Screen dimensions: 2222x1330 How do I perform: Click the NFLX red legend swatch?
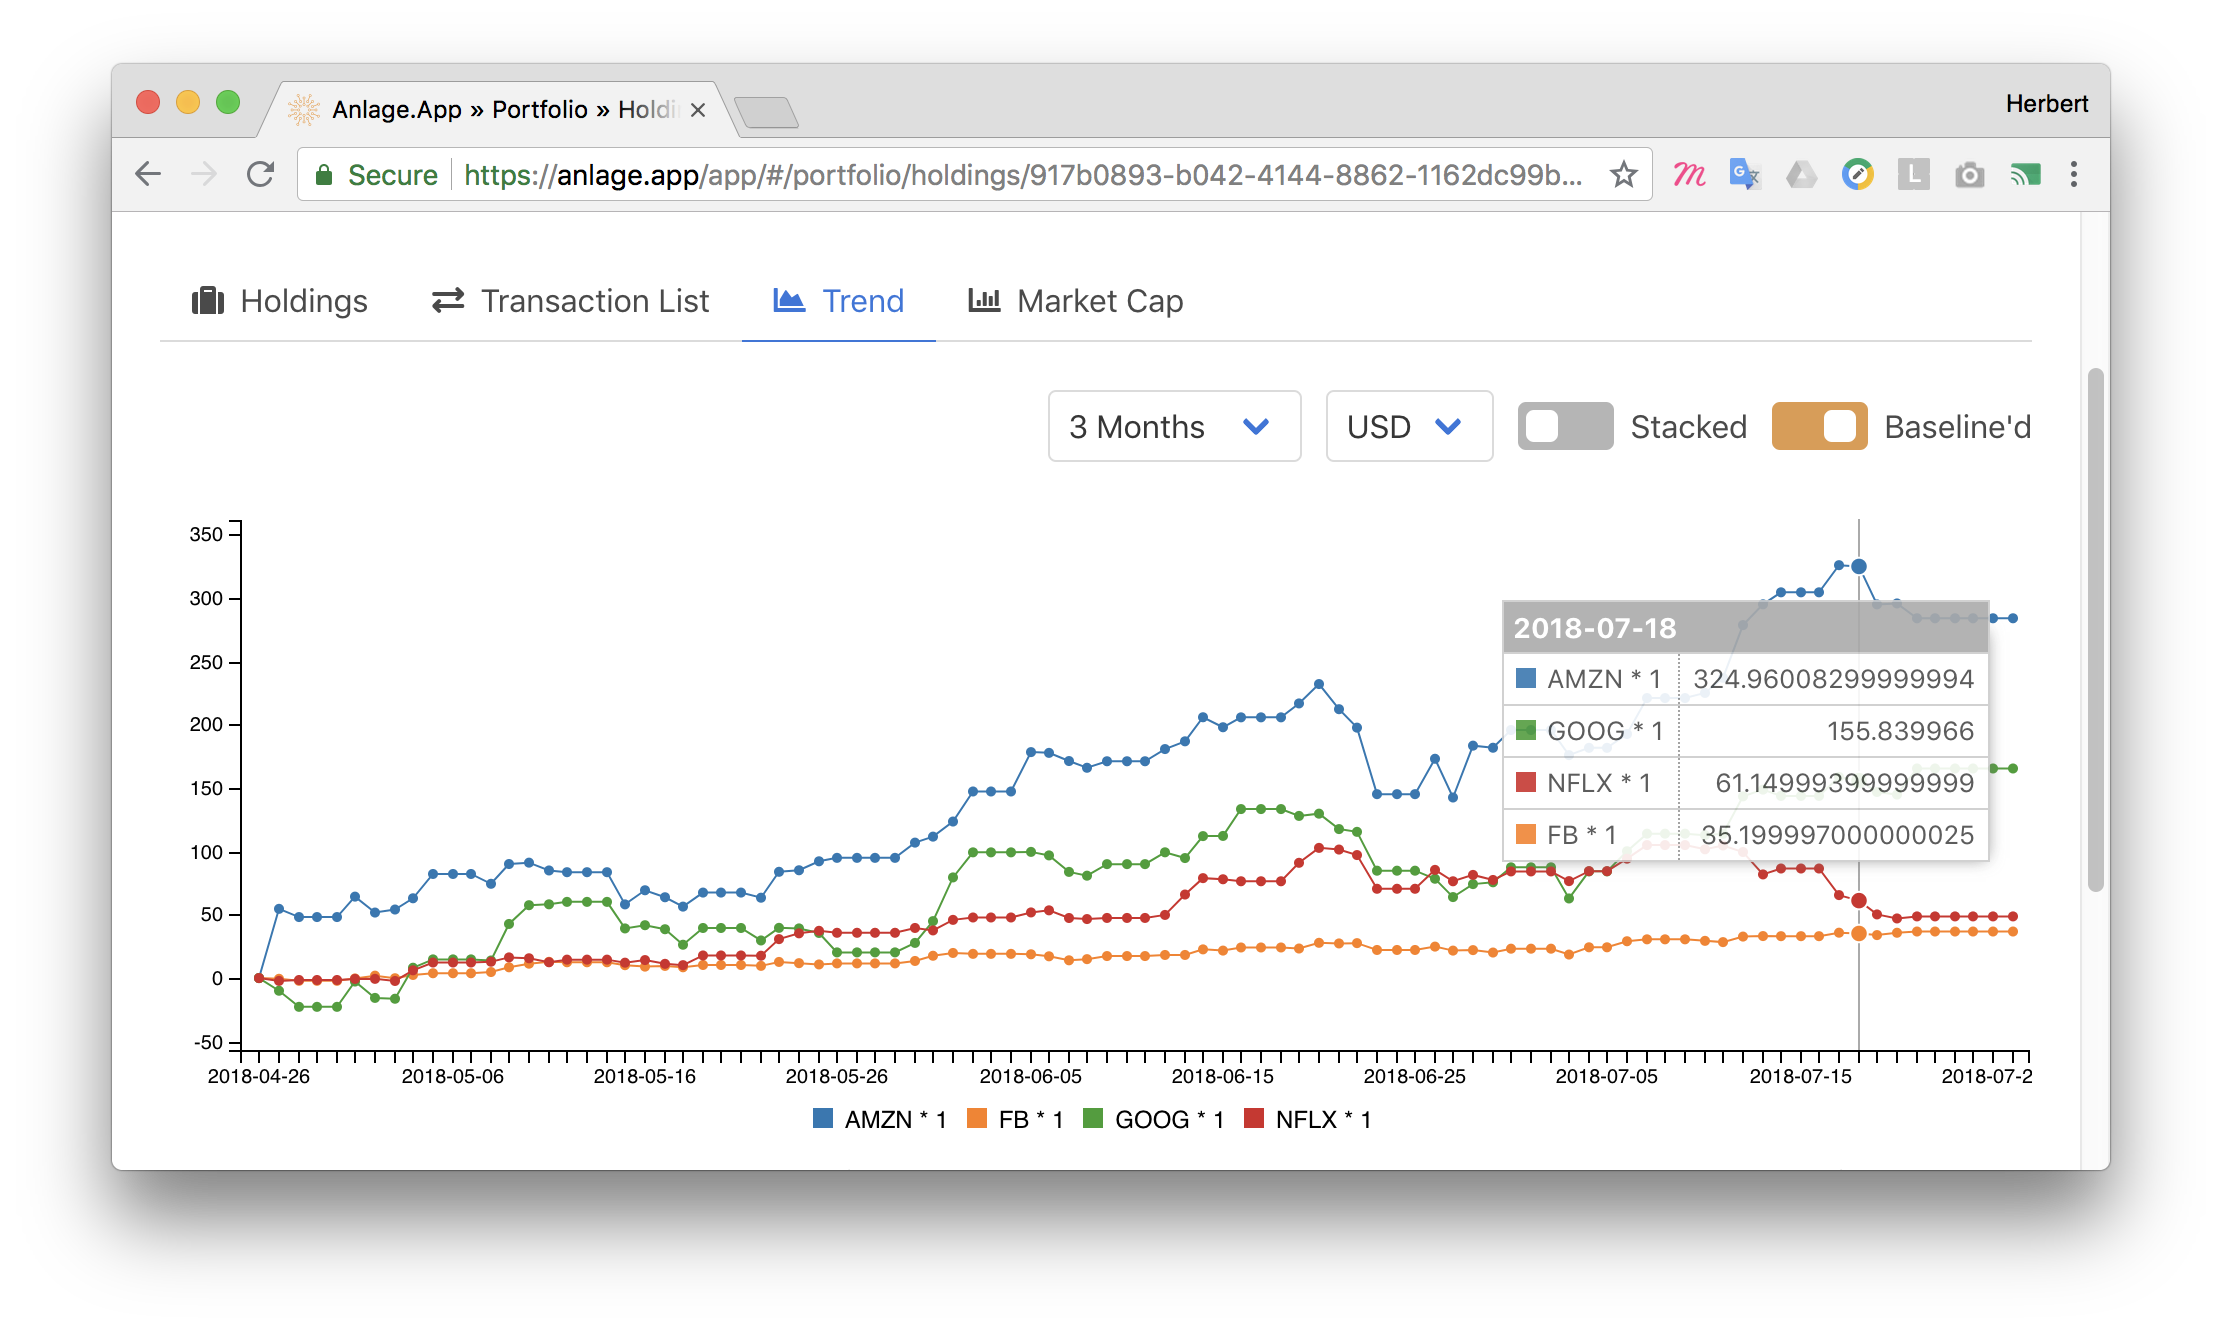pos(1254,1119)
